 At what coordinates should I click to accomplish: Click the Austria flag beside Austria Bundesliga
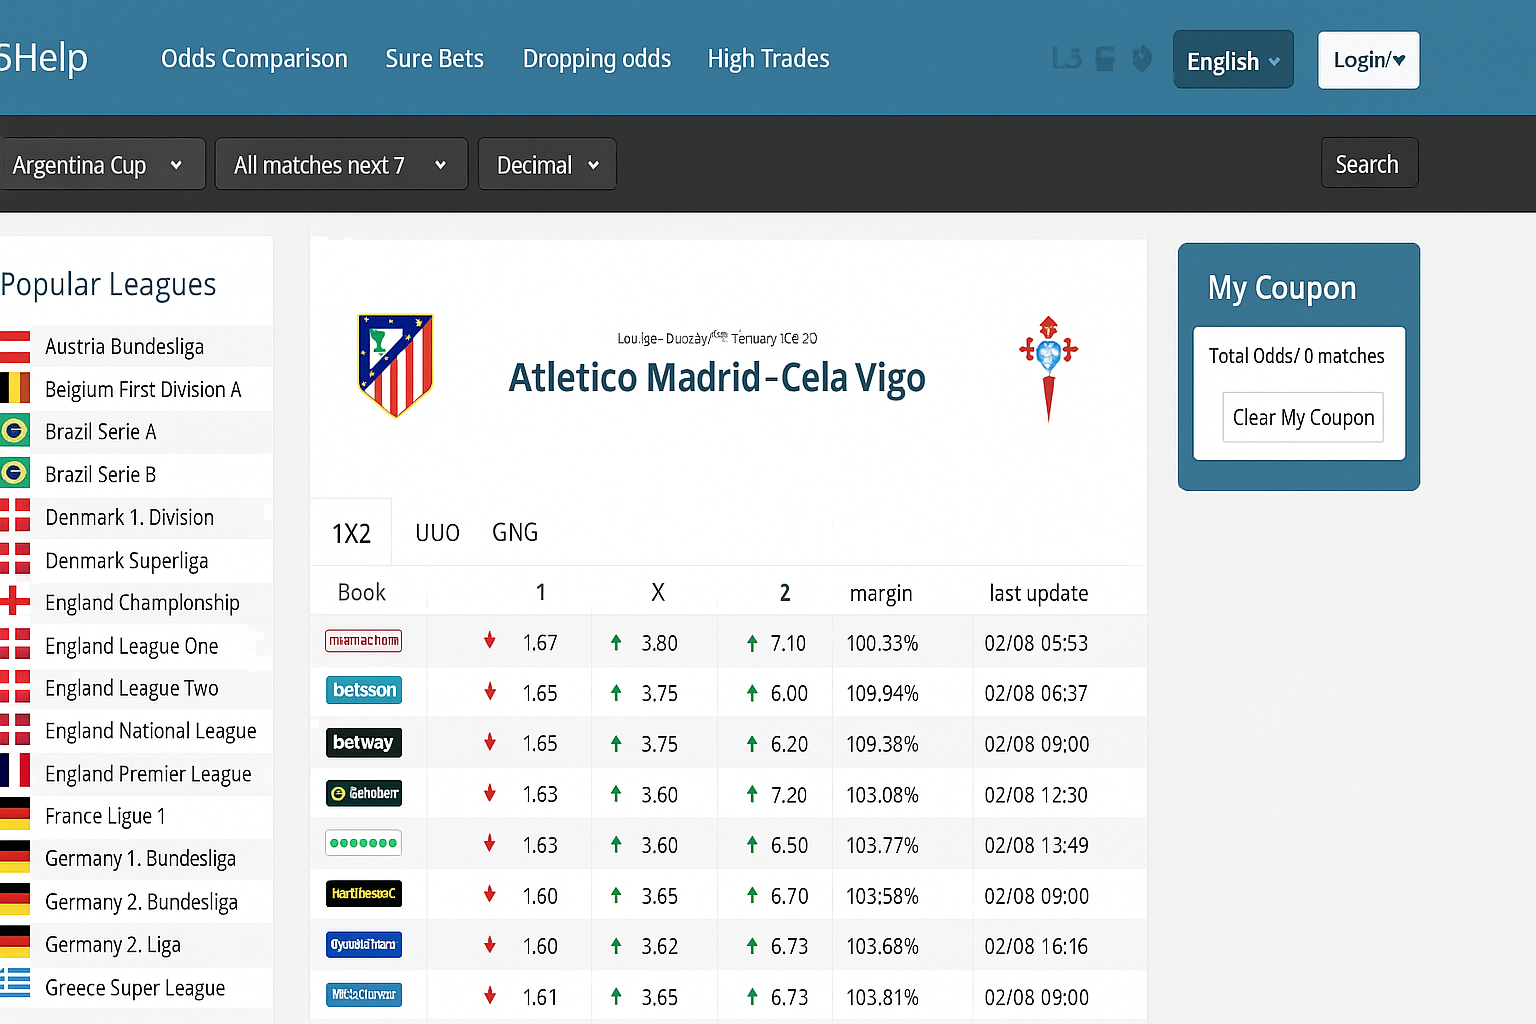click(x=15, y=346)
